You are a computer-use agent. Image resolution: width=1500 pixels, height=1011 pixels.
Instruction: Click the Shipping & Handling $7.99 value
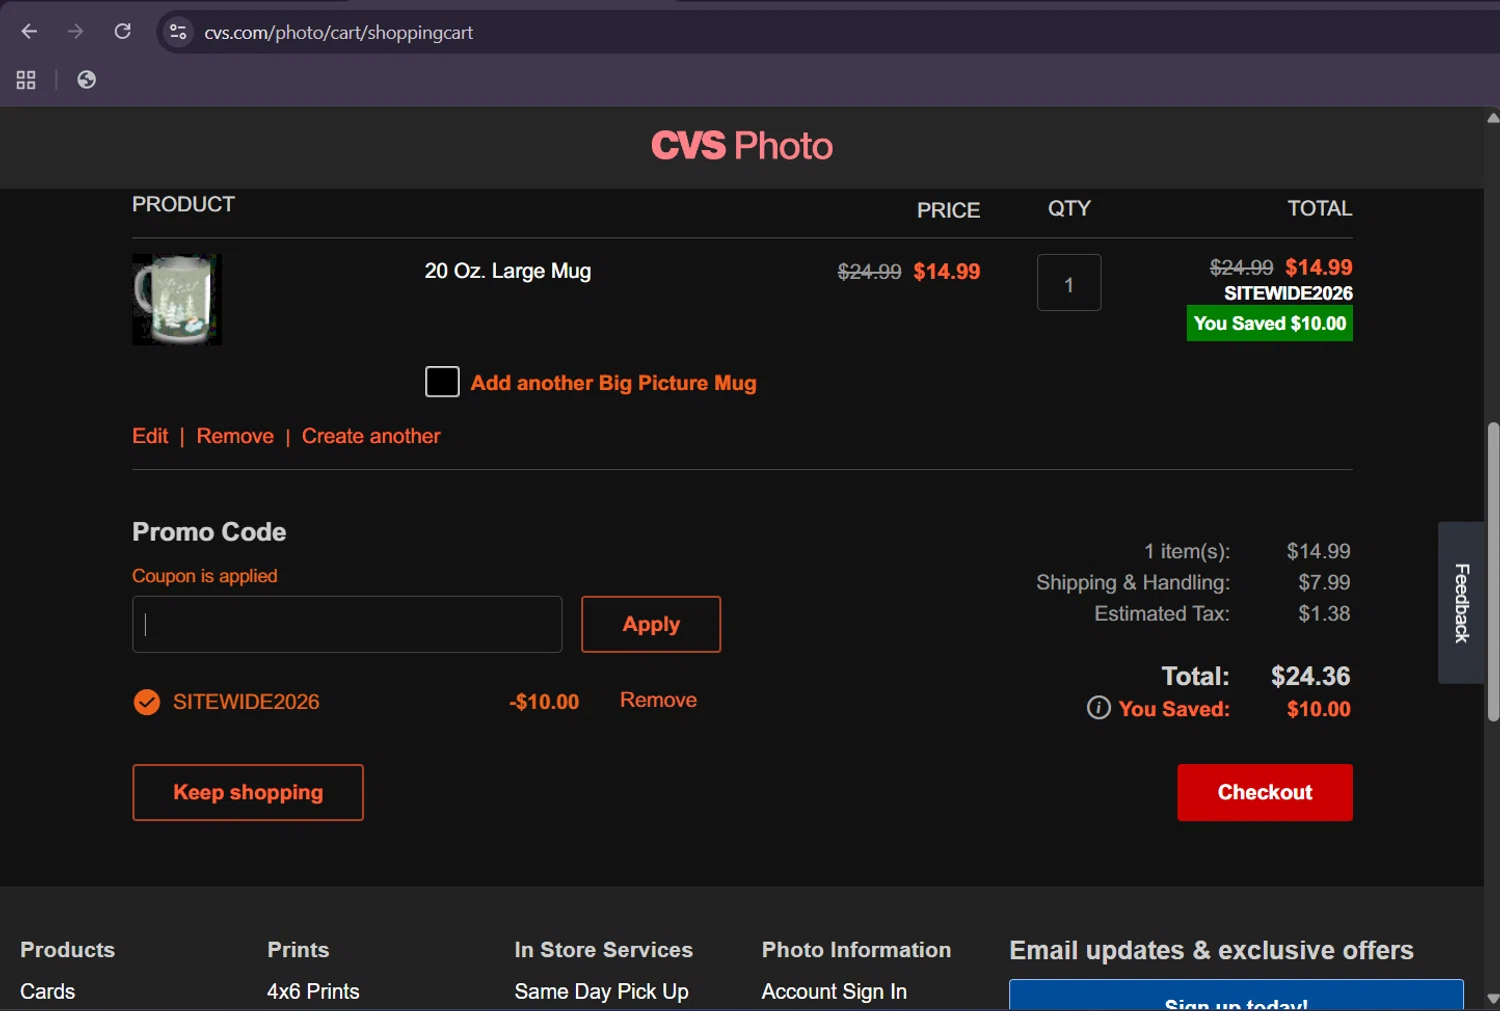[x=1324, y=582]
